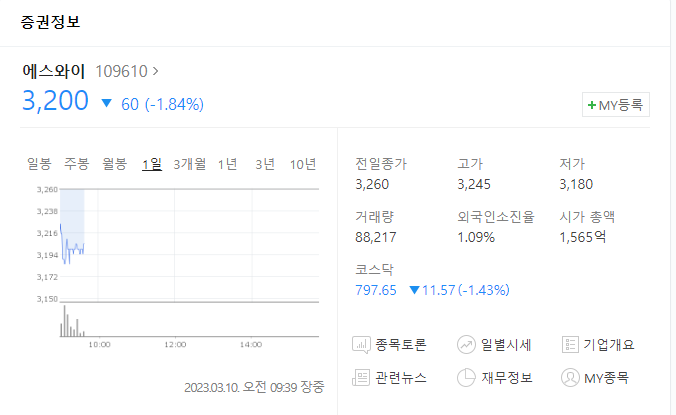Open the MY종목 person icon

[x=570, y=378]
